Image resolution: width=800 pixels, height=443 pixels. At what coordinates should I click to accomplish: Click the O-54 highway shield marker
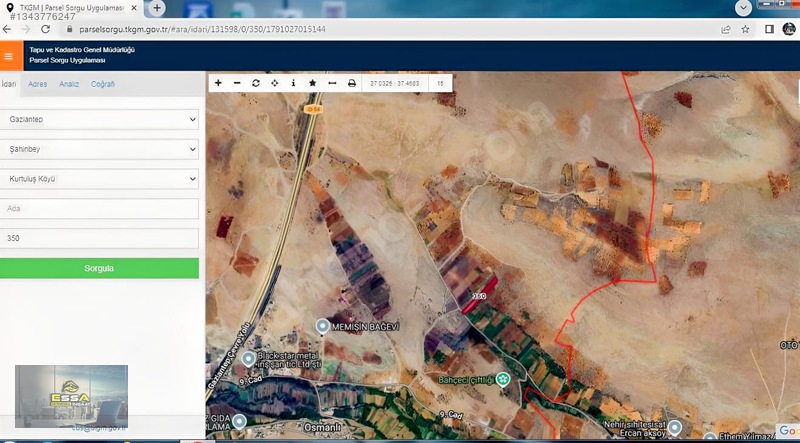pos(313,109)
